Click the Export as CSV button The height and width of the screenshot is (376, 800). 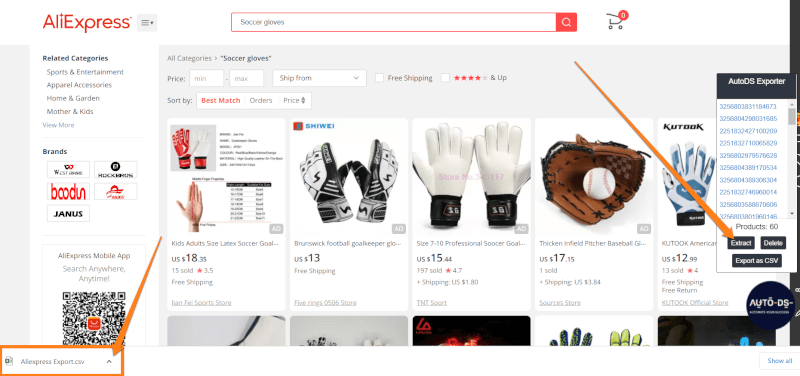point(757,261)
